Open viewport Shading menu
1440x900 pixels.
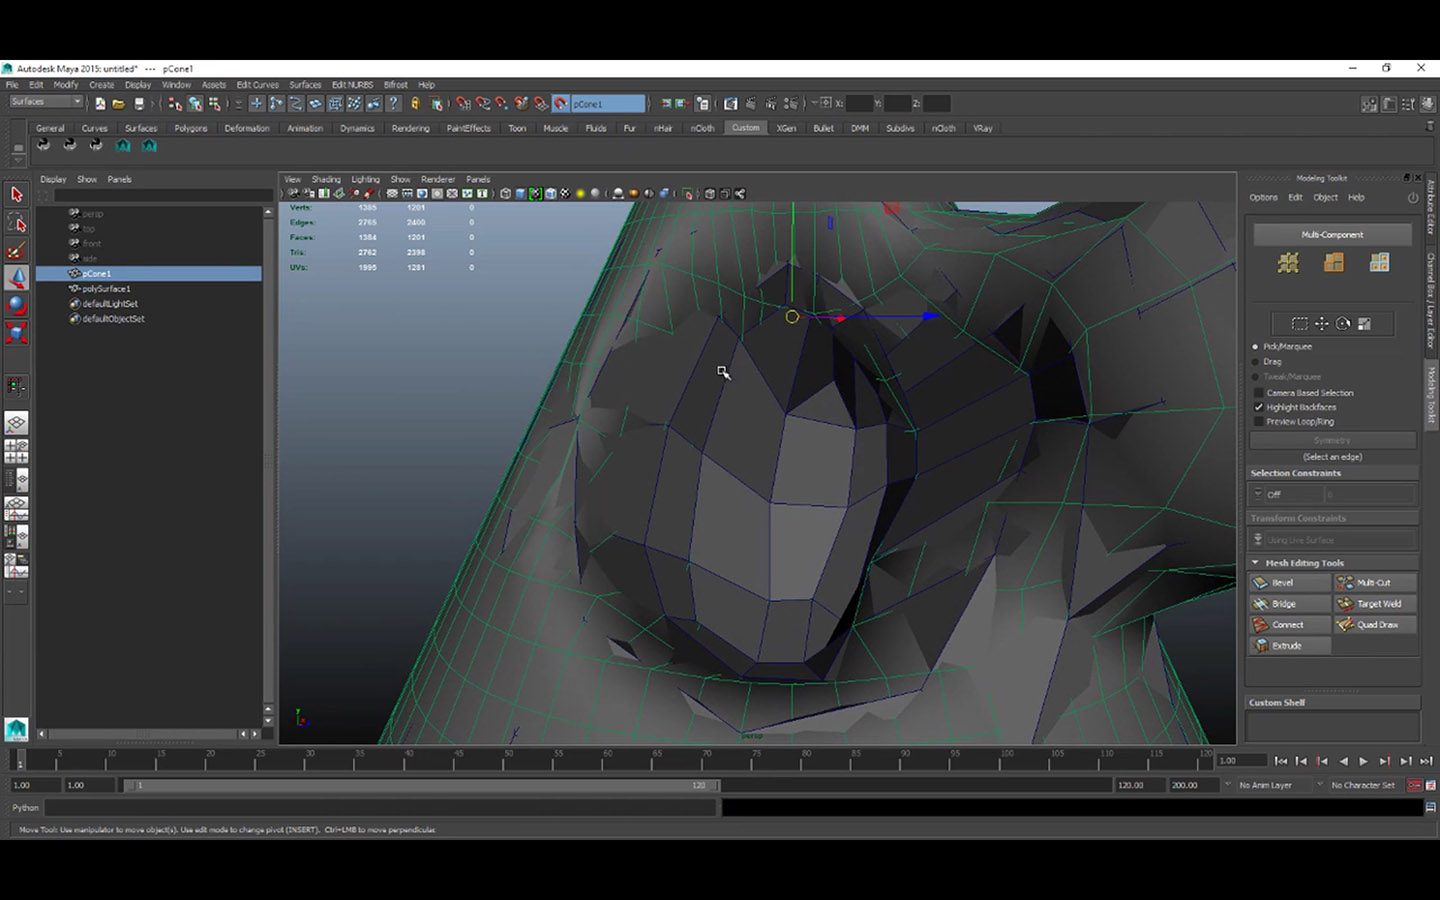click(326, 179)
